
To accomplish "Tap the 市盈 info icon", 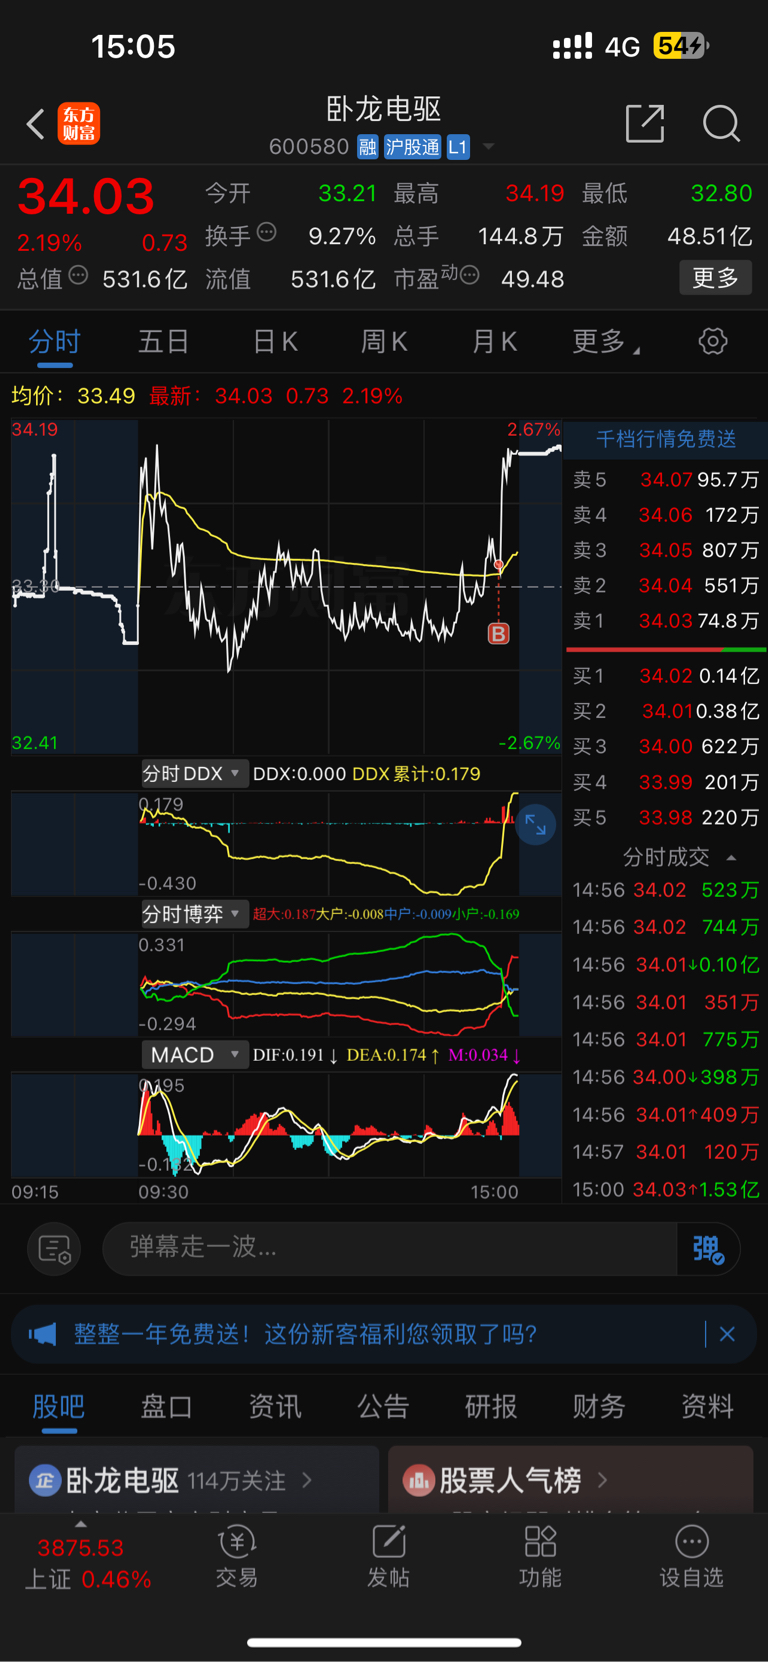I will 469,275.
